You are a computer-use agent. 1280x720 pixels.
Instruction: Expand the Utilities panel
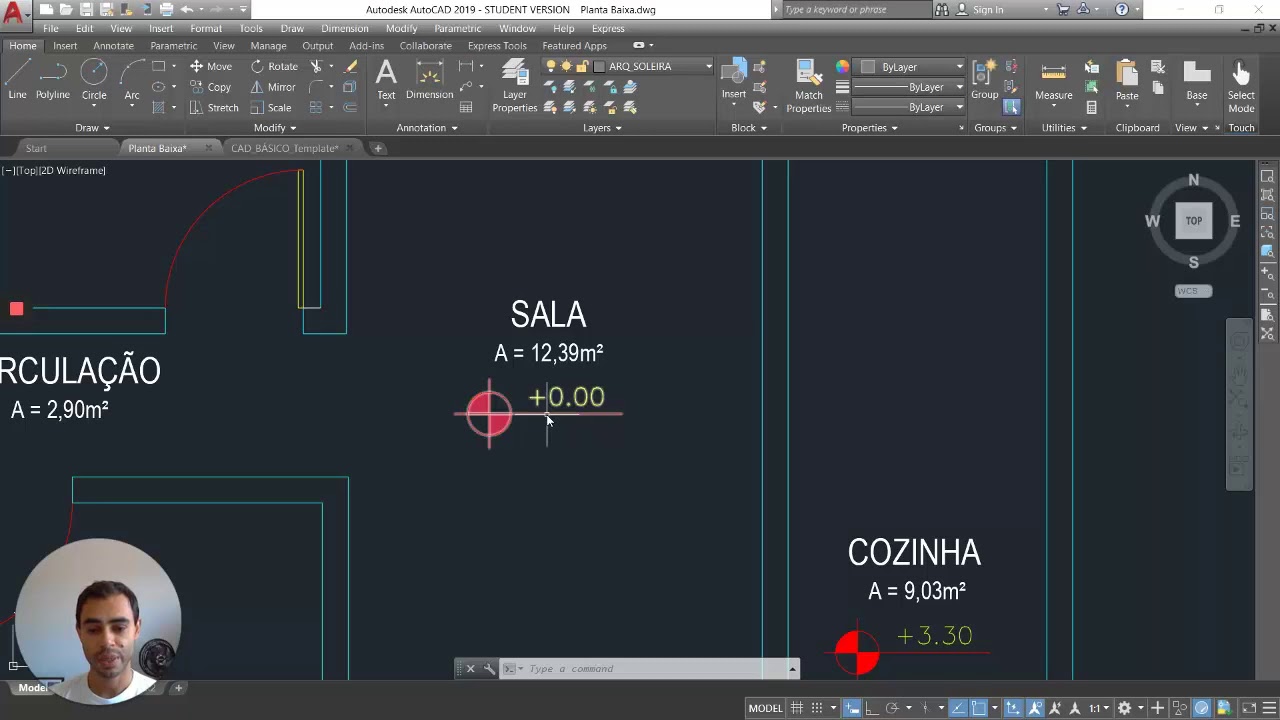pyautogui.click(x=1065, y=128)
